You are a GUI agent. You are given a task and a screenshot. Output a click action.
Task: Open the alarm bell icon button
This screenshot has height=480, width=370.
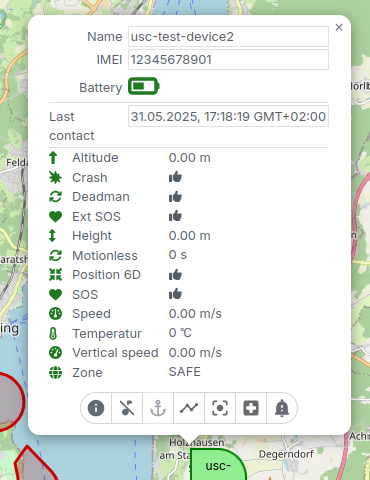(282, 408)
